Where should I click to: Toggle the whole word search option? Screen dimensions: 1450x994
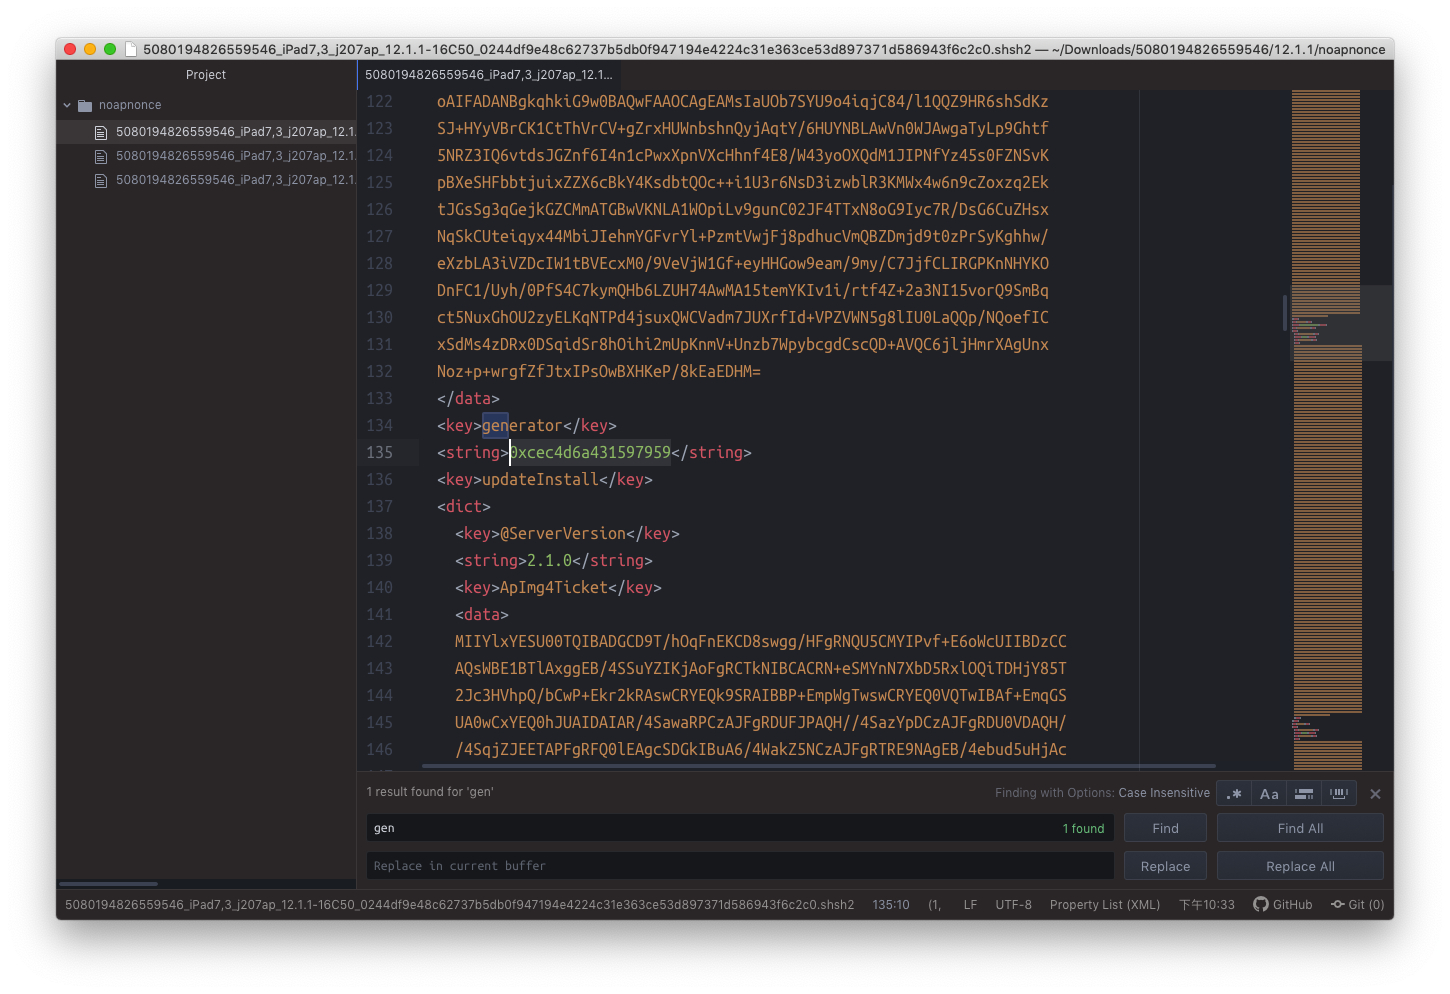pos(1339,794)
